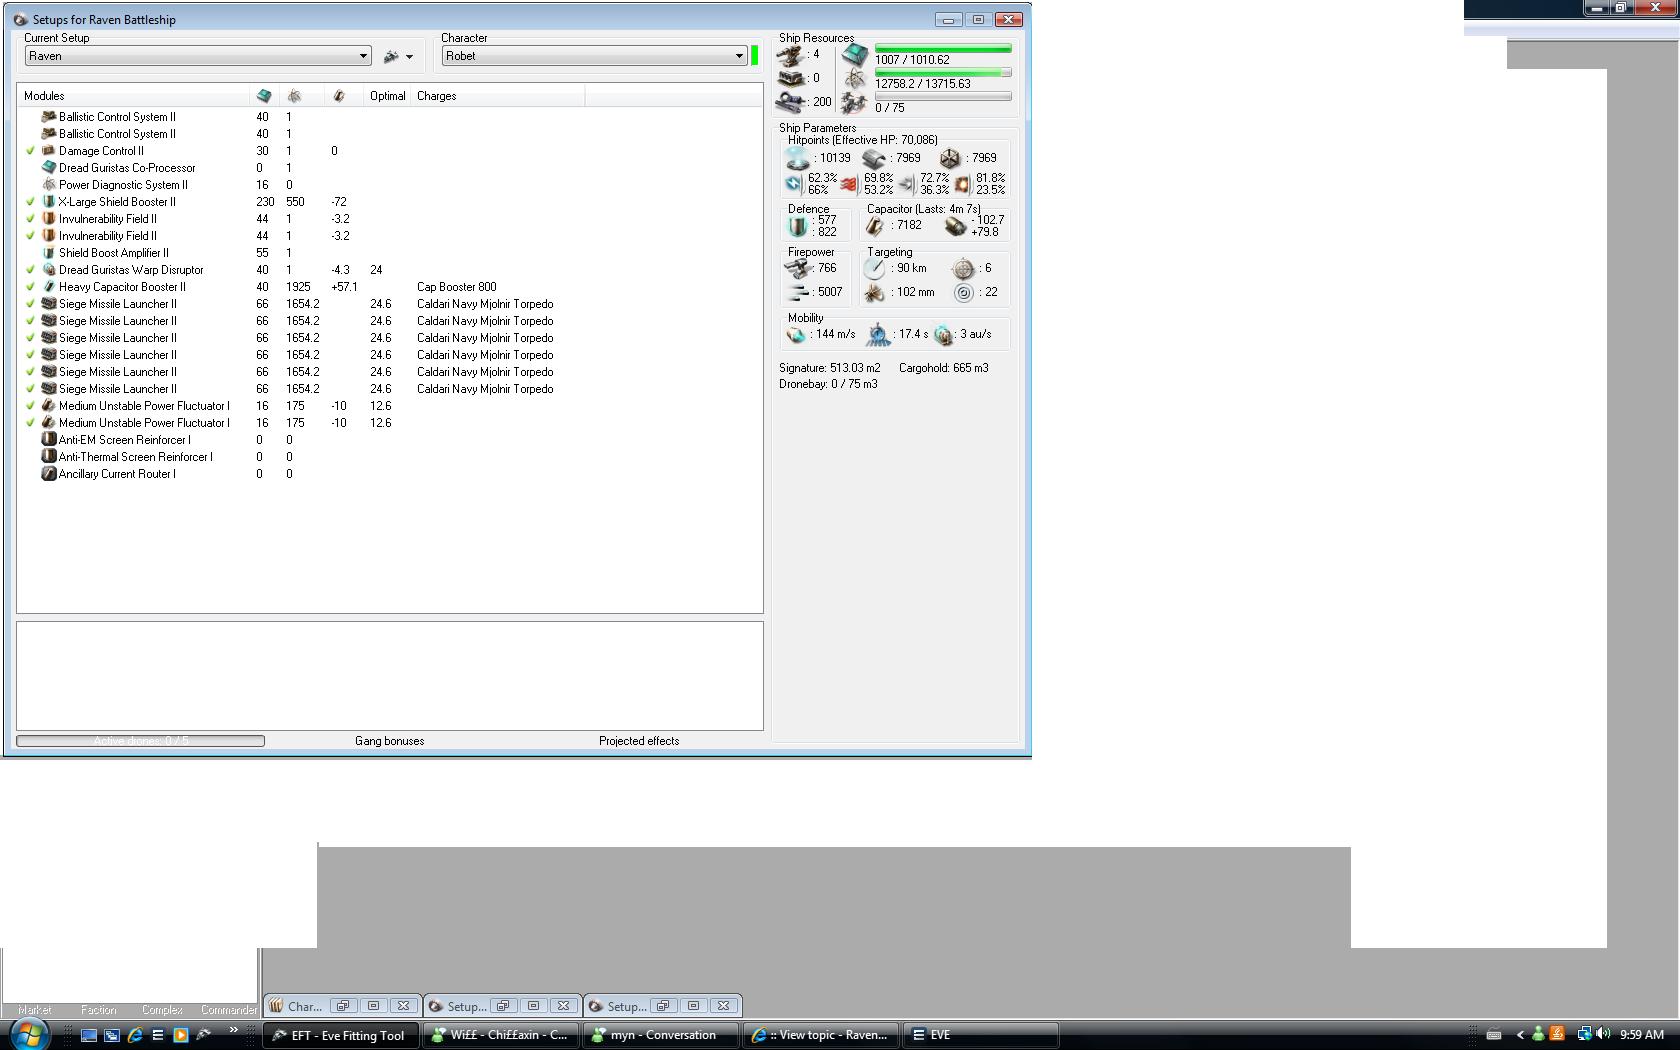Click the scan resolution icon showing 102 mm
Image resolution: width=1680 pixels, height=1050 pixels.
(x=876, y=293)
